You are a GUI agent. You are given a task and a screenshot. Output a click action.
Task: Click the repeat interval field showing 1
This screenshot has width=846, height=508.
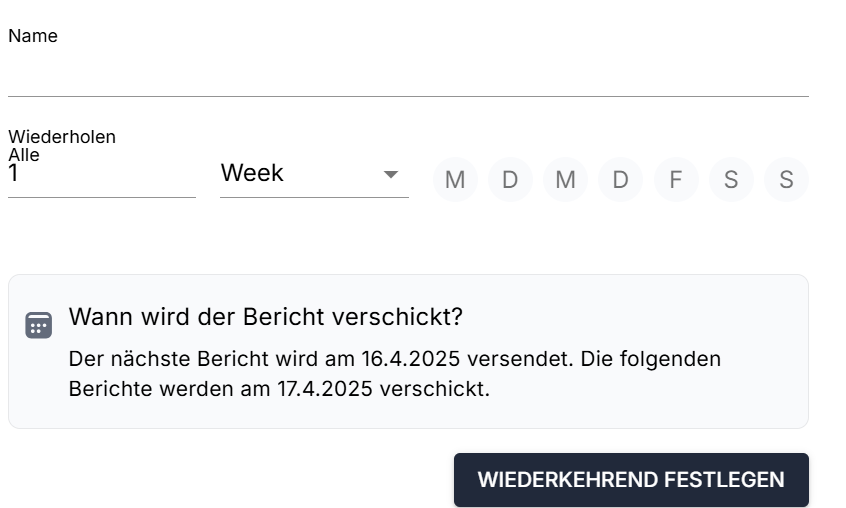pos(101,175)
